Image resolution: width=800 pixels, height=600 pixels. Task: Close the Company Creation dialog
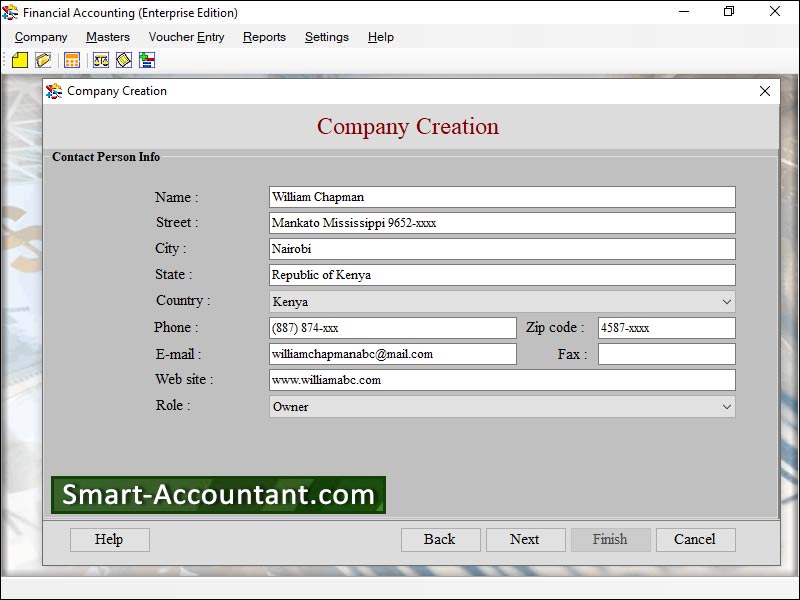tap(765, 91)
